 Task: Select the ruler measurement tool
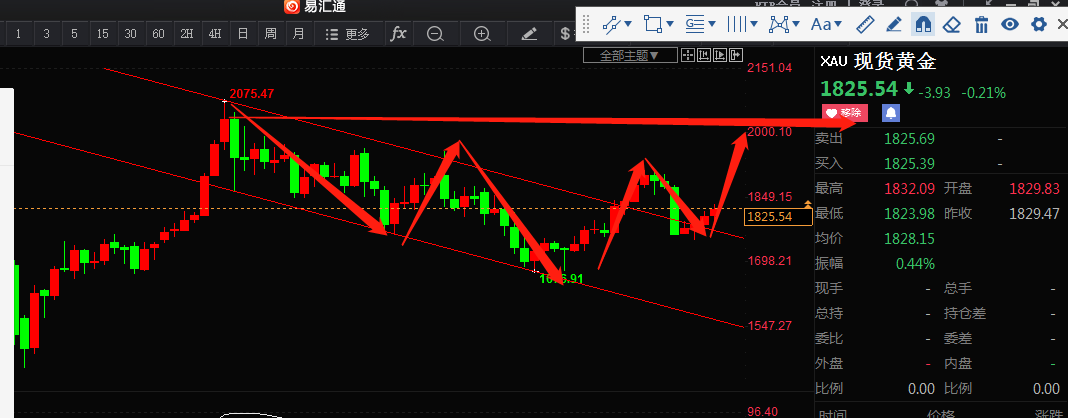click(x=866, y=23)
